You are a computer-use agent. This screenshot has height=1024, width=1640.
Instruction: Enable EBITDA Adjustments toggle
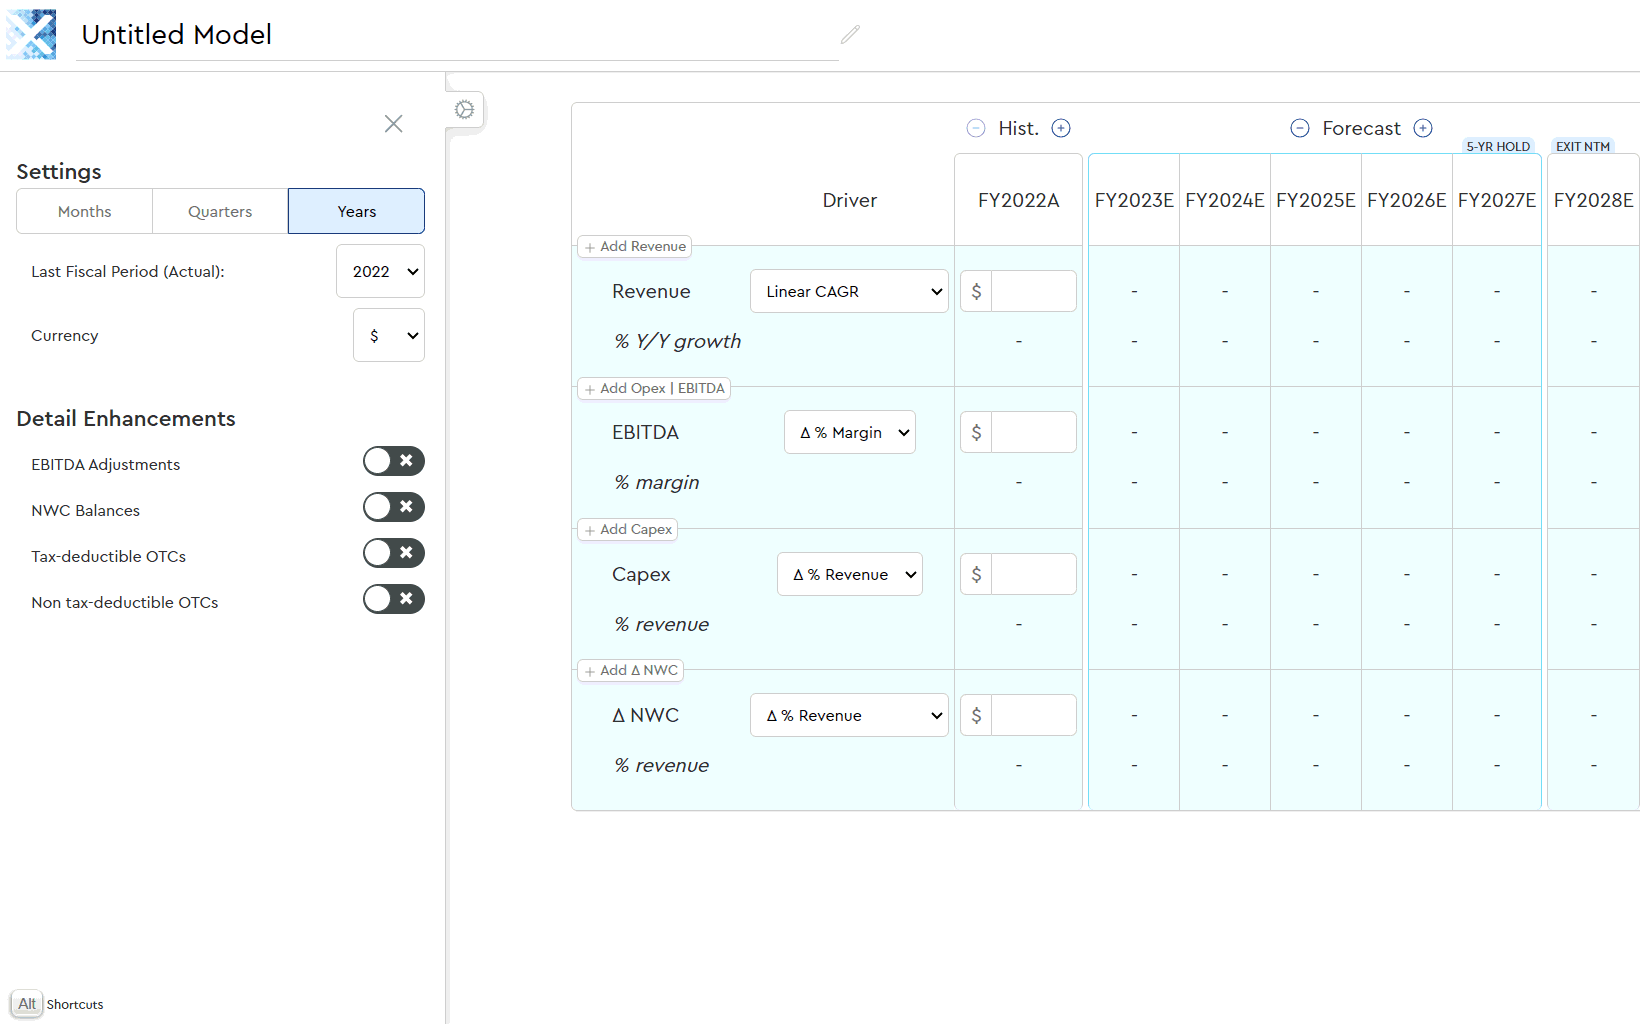[x=393, y=461]
